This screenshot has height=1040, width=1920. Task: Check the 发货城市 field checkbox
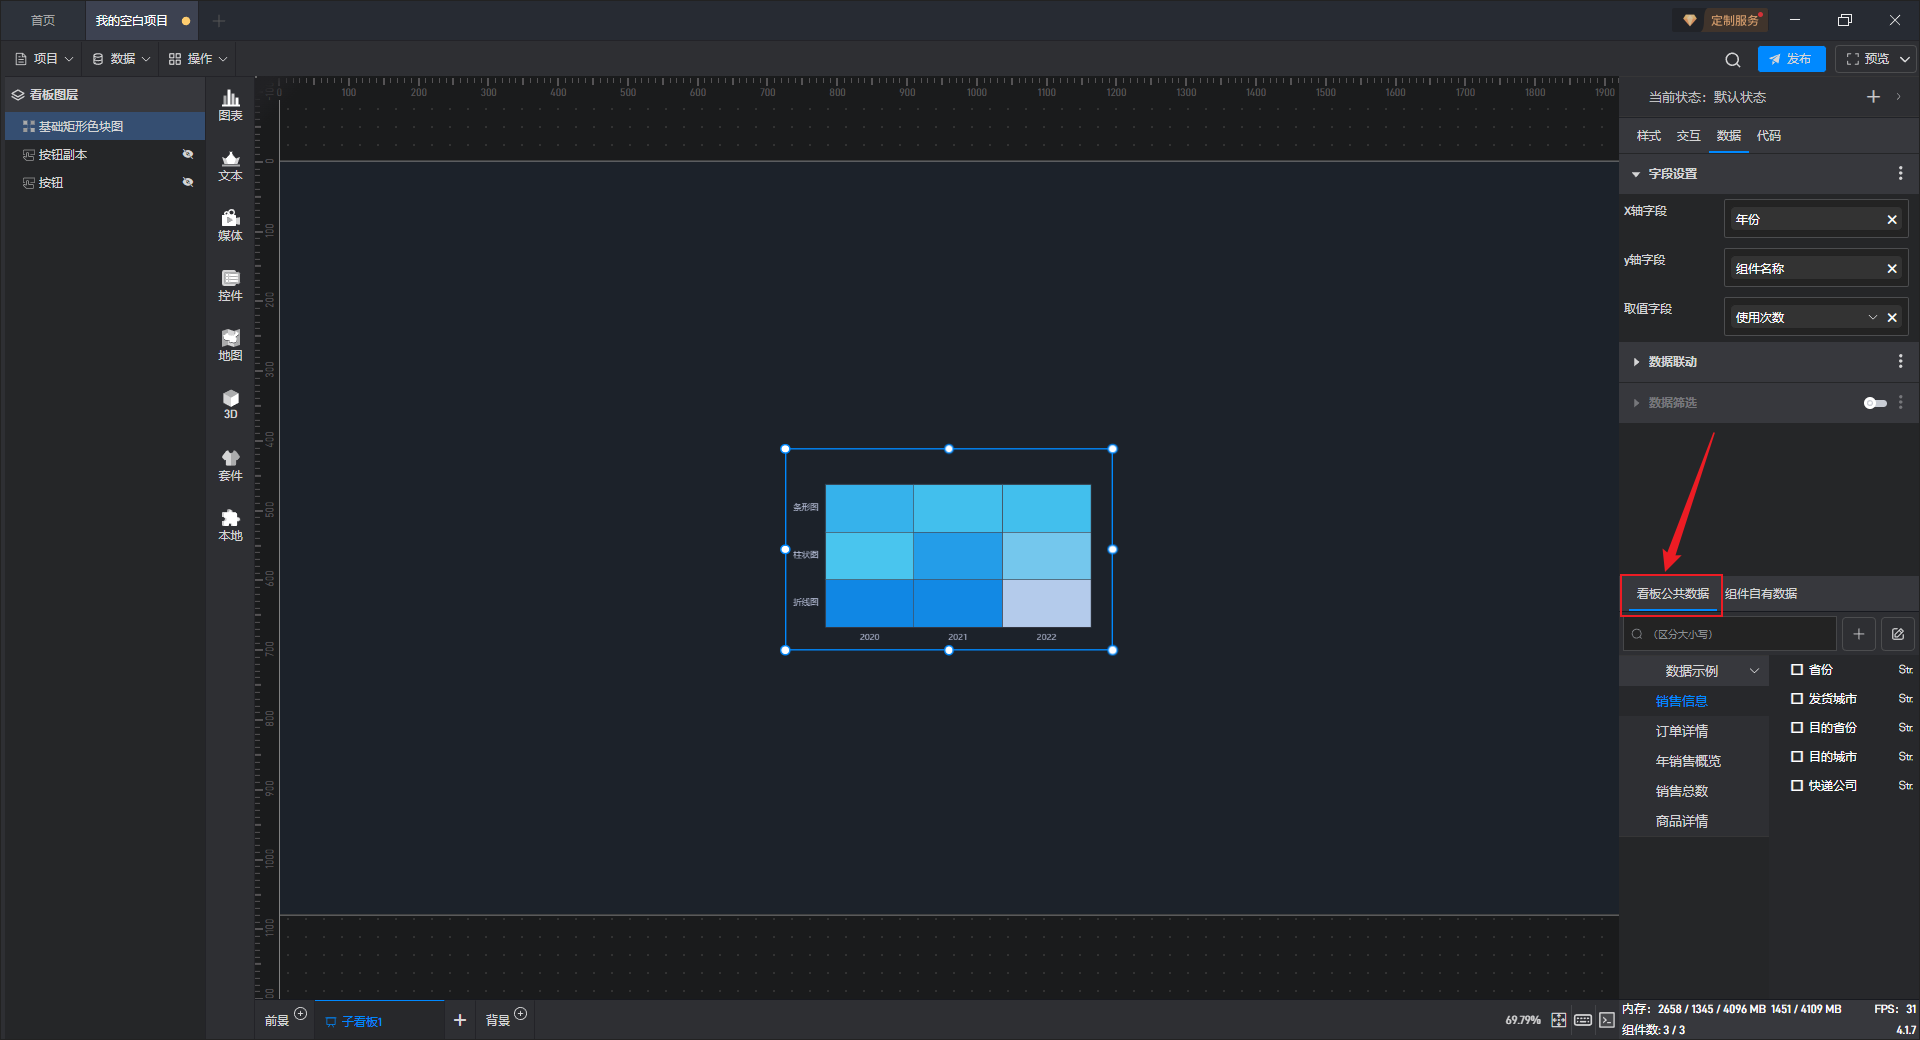click(x=1797, y=699)
